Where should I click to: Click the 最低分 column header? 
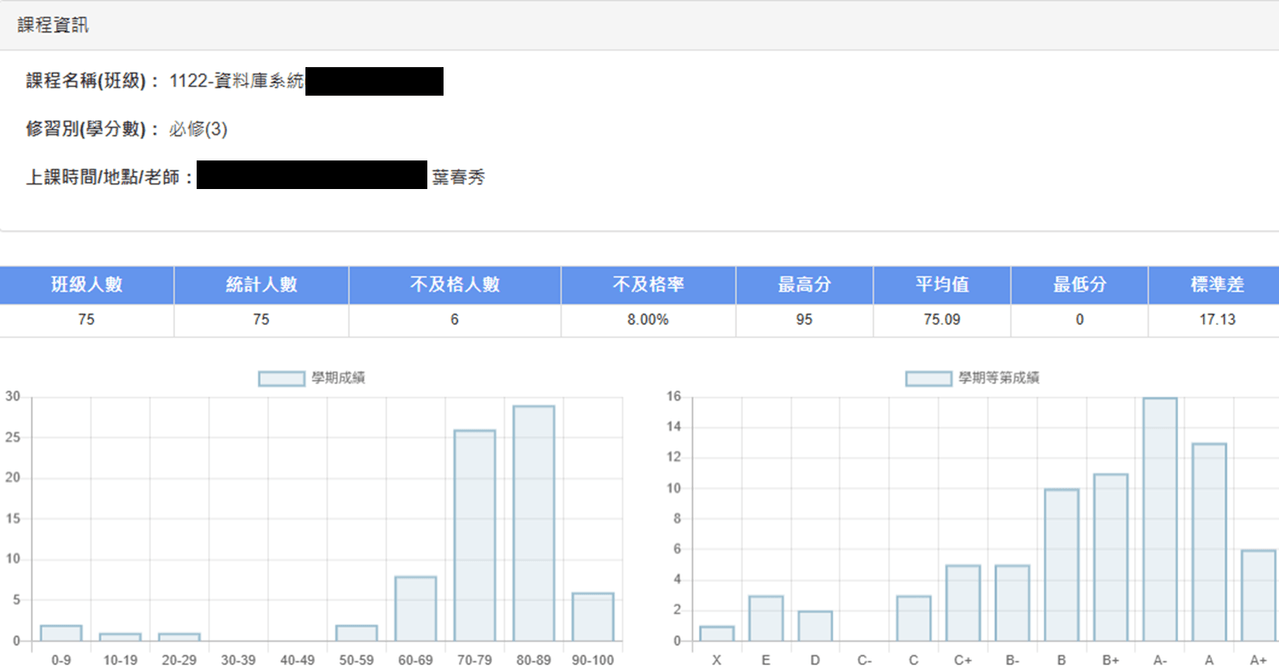[1079, 285]
